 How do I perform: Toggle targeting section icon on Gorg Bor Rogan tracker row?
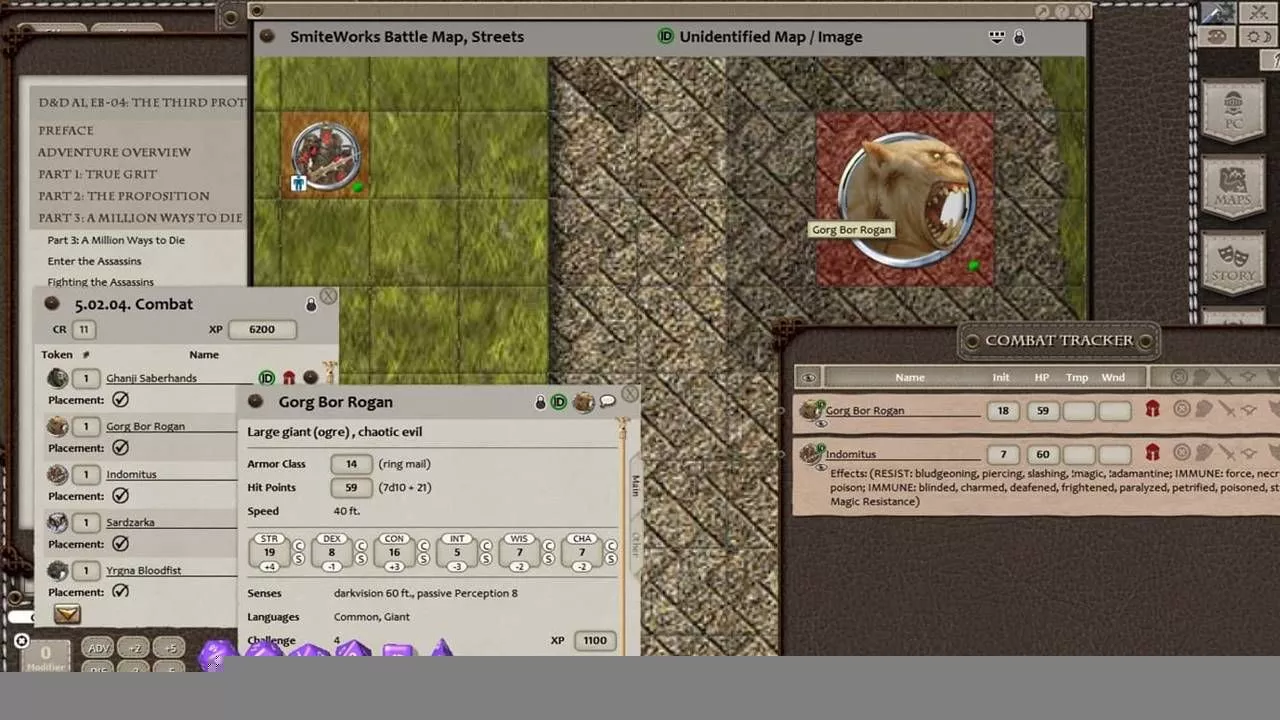pos(1181,409)
